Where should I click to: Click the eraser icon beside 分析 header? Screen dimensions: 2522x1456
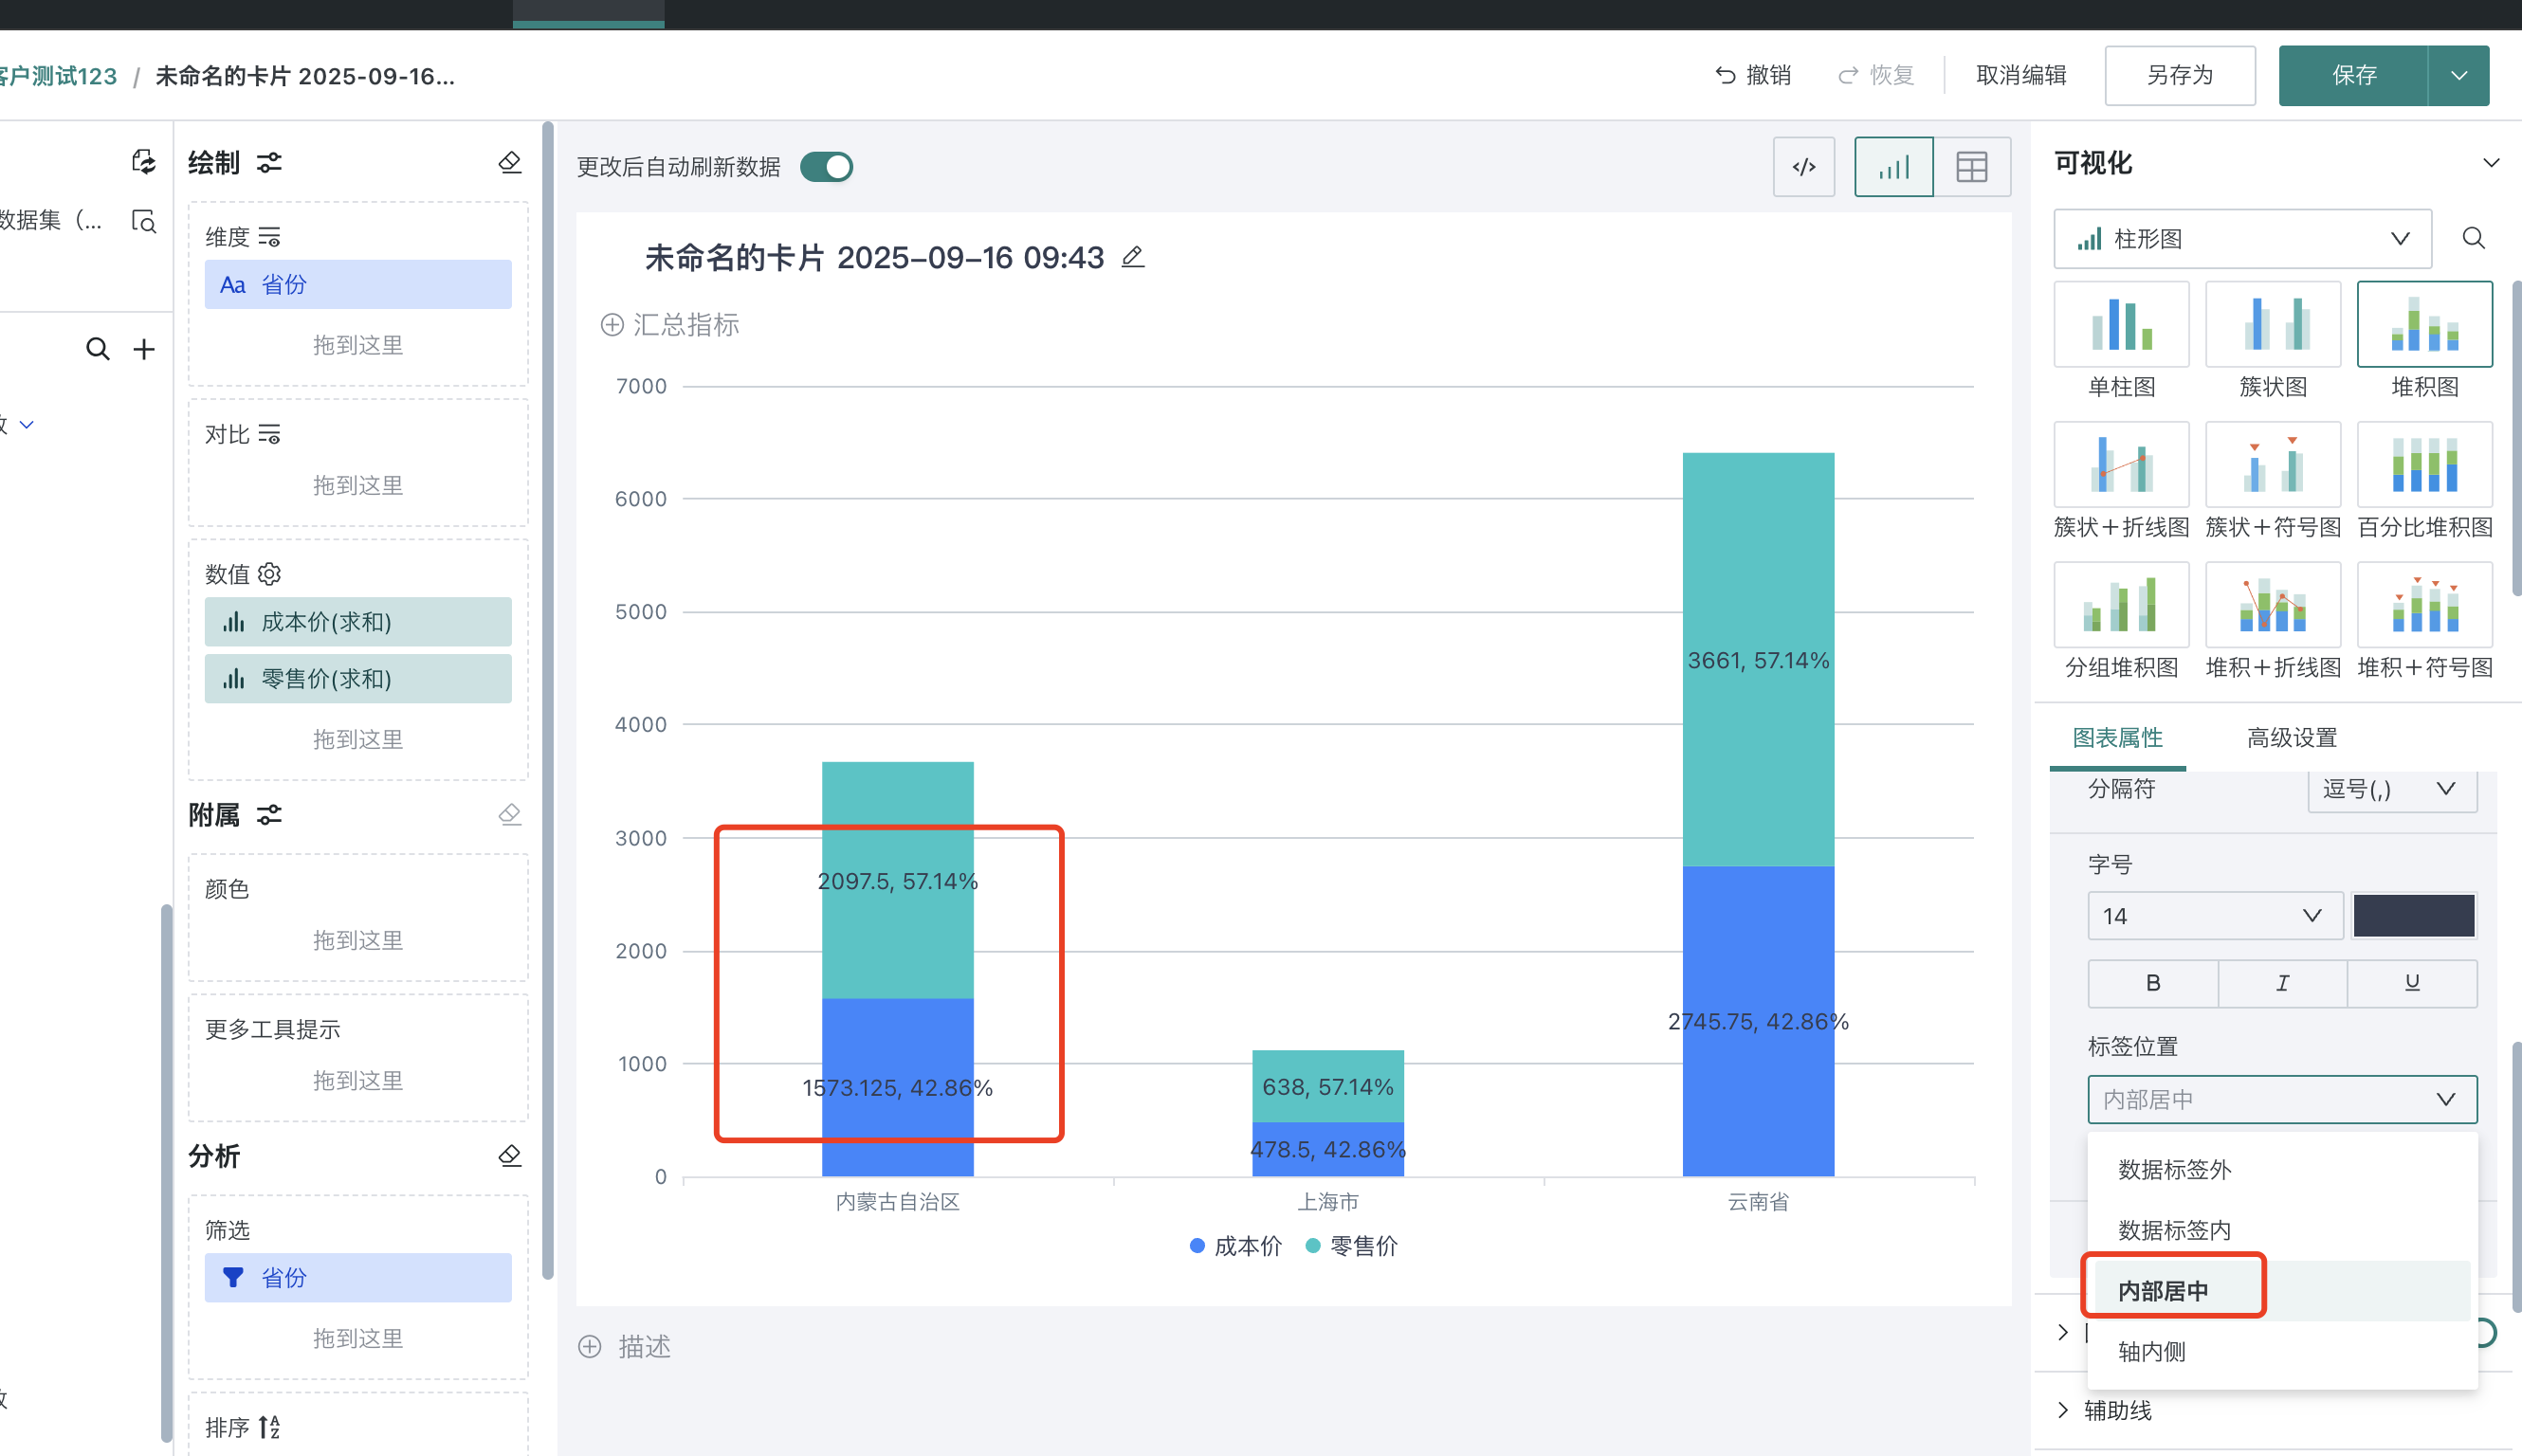(510, 1156)
